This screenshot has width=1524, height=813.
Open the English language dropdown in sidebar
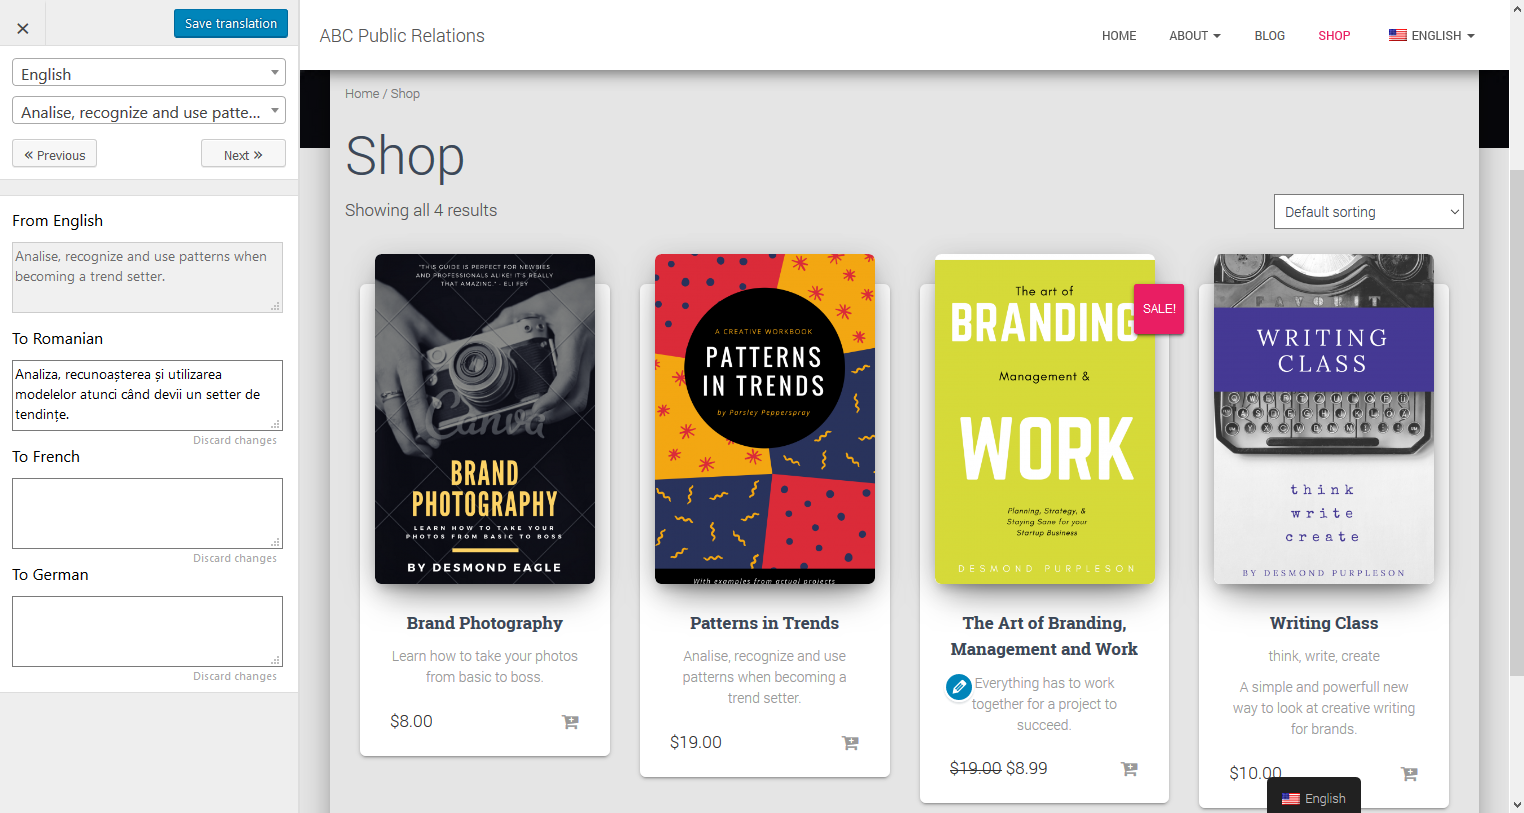click(x=148, y=73)
